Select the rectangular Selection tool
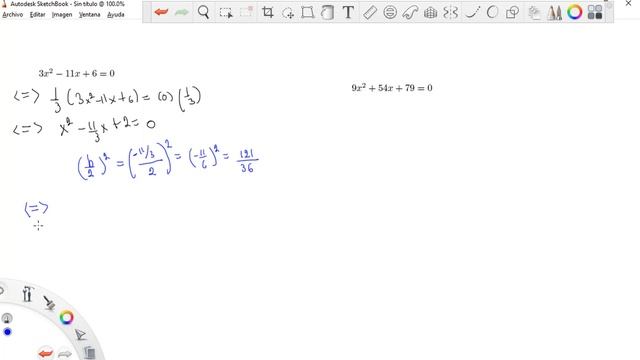 (x=226, y=13)
